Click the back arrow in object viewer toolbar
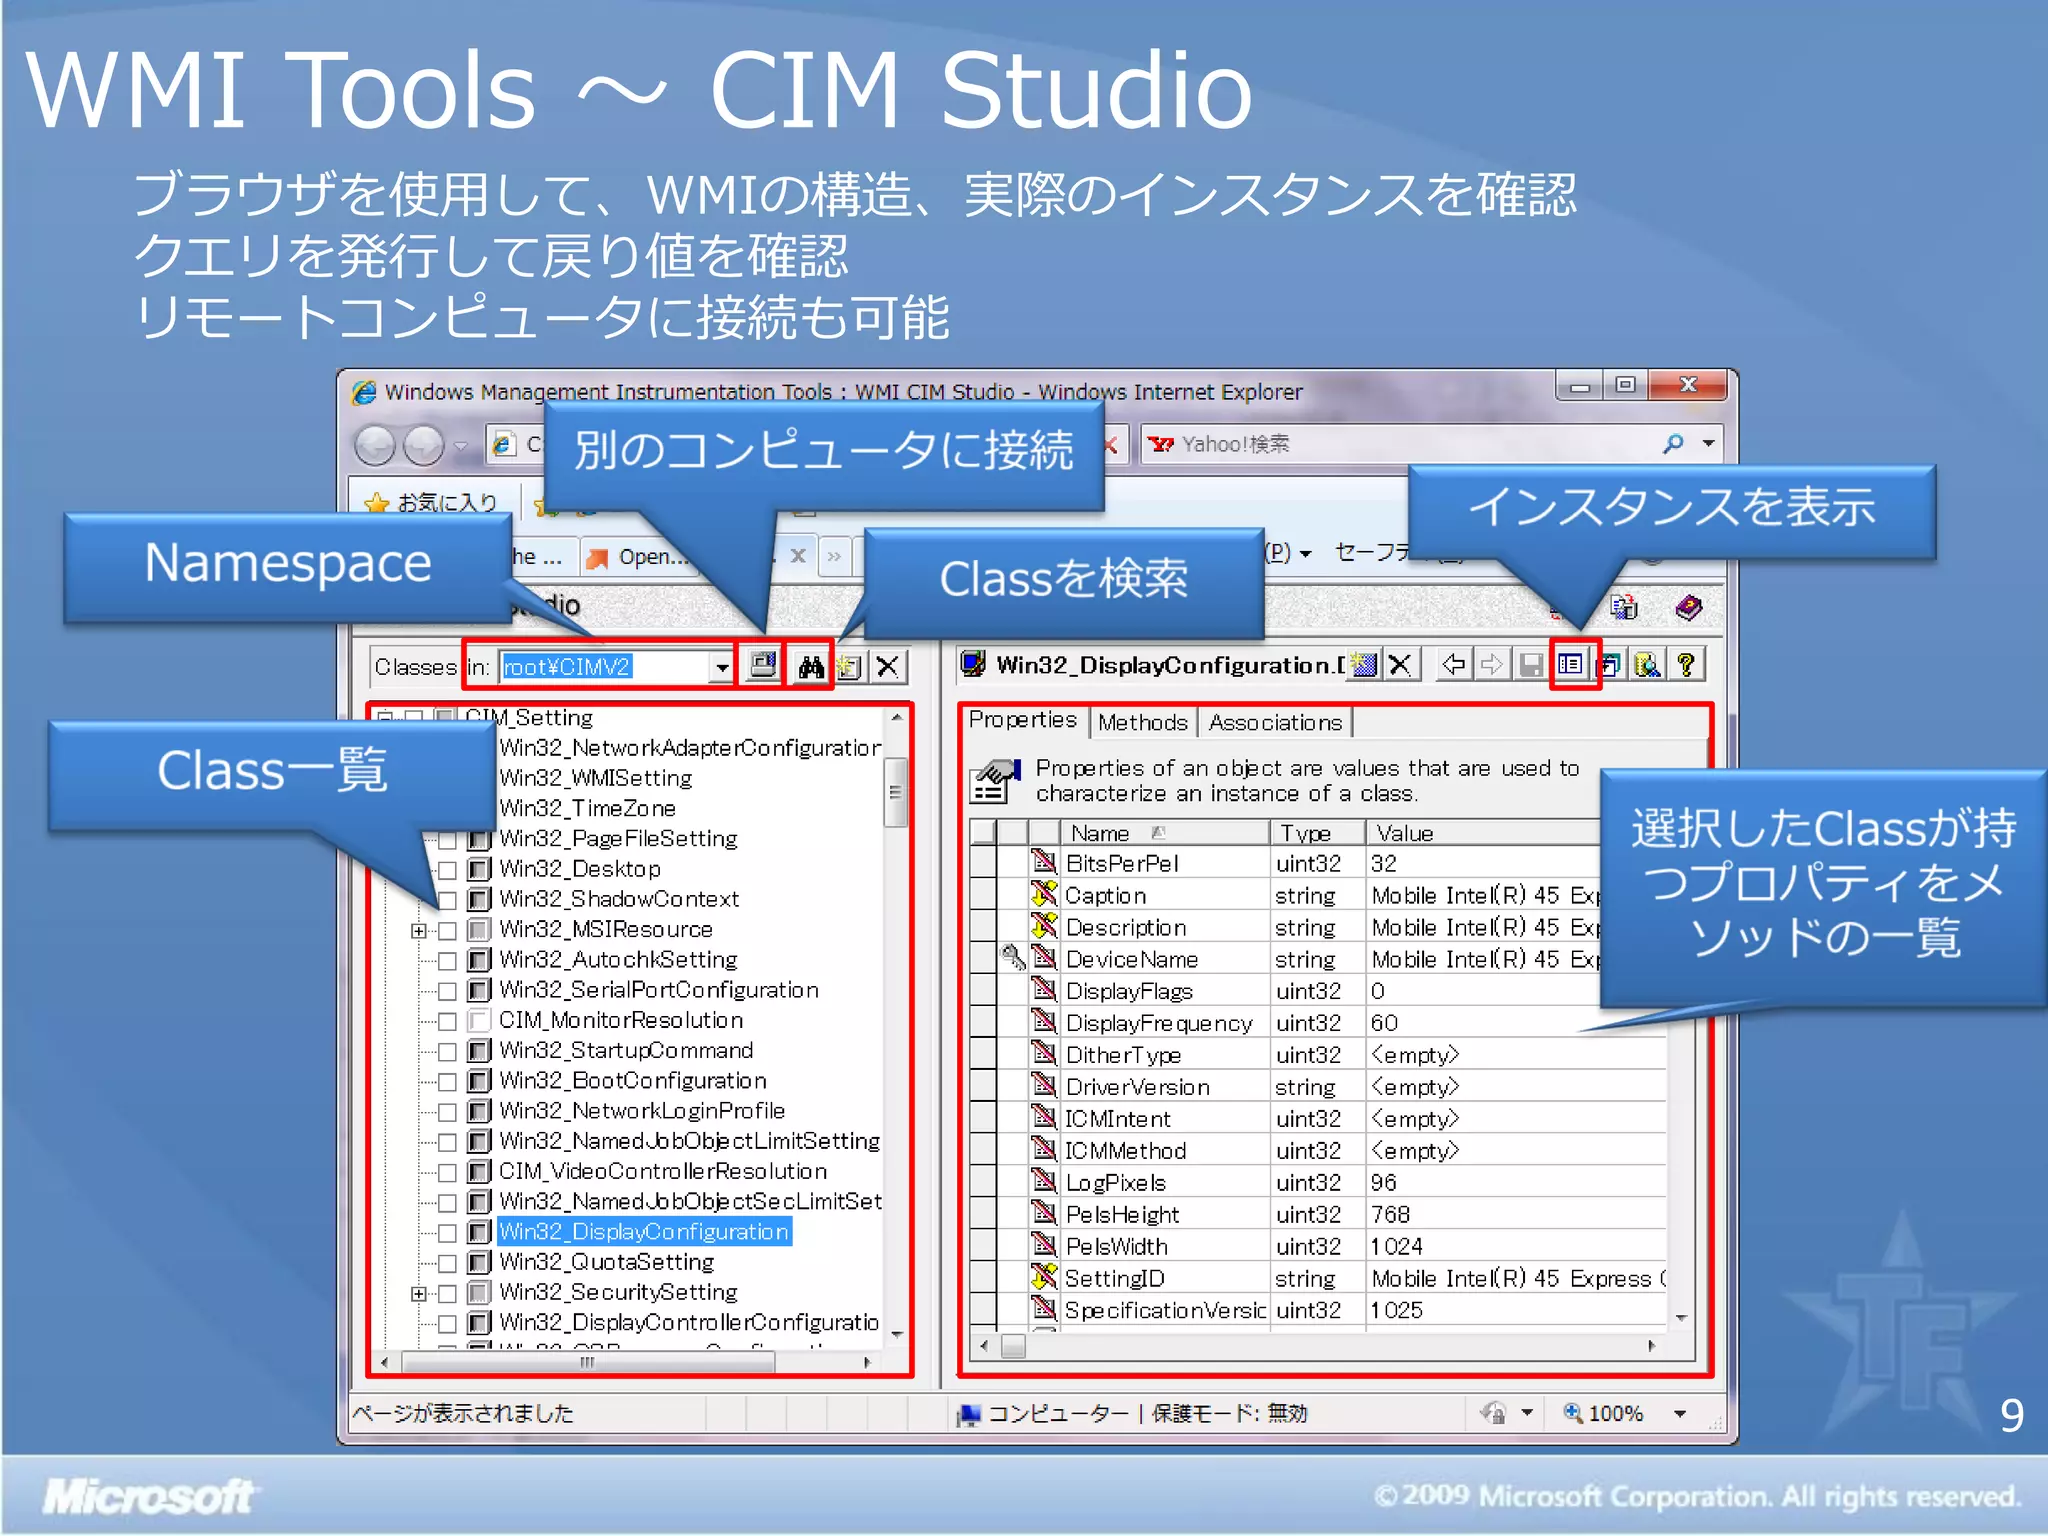The width and height of the screenshot is (2048, 1536). pyautogui.click(x=1454, y=665)
